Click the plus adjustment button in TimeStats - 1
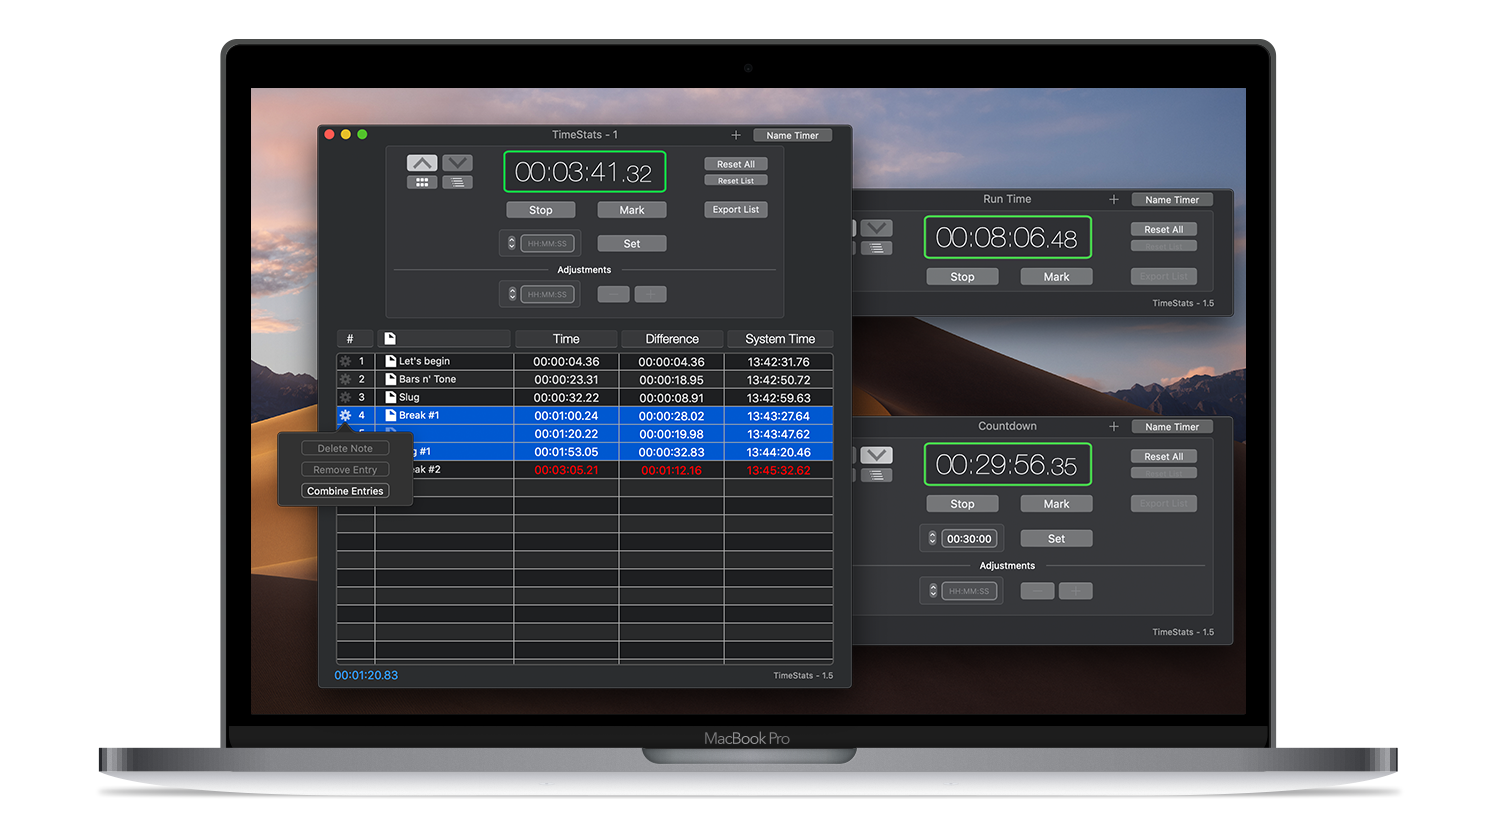1500x815 pixels. tap(650, 294)
